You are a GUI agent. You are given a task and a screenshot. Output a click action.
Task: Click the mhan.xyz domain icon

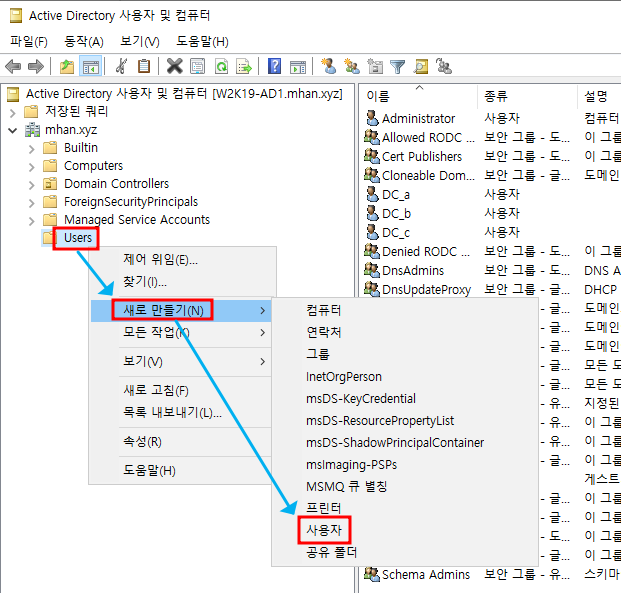pyautogui.click(x=32, y=130)
